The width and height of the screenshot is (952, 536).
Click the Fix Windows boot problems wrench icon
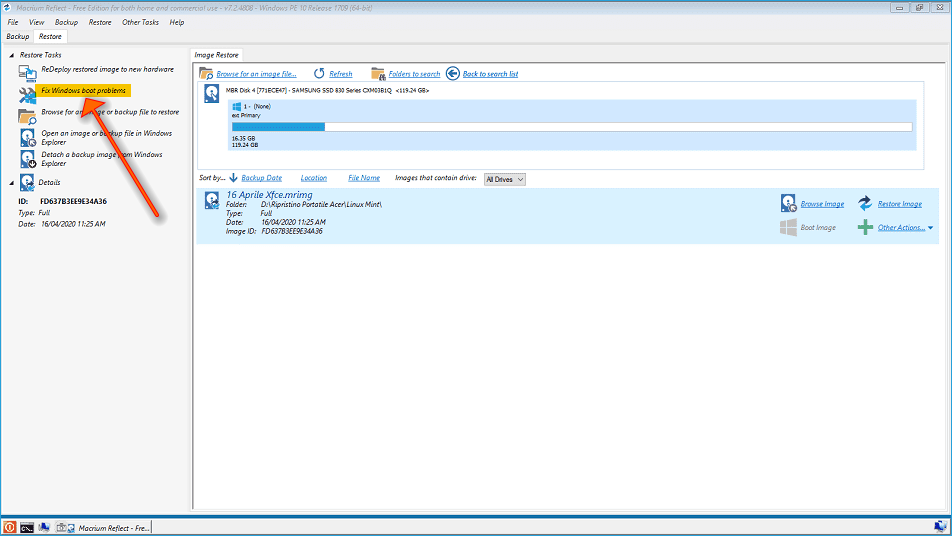click(27, 95)
